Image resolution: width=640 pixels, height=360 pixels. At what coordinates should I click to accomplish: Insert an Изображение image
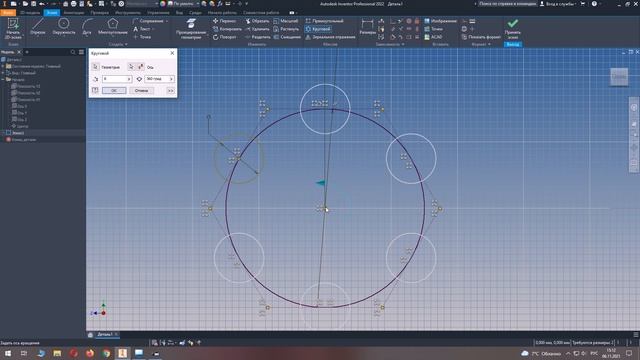point(440,21)
